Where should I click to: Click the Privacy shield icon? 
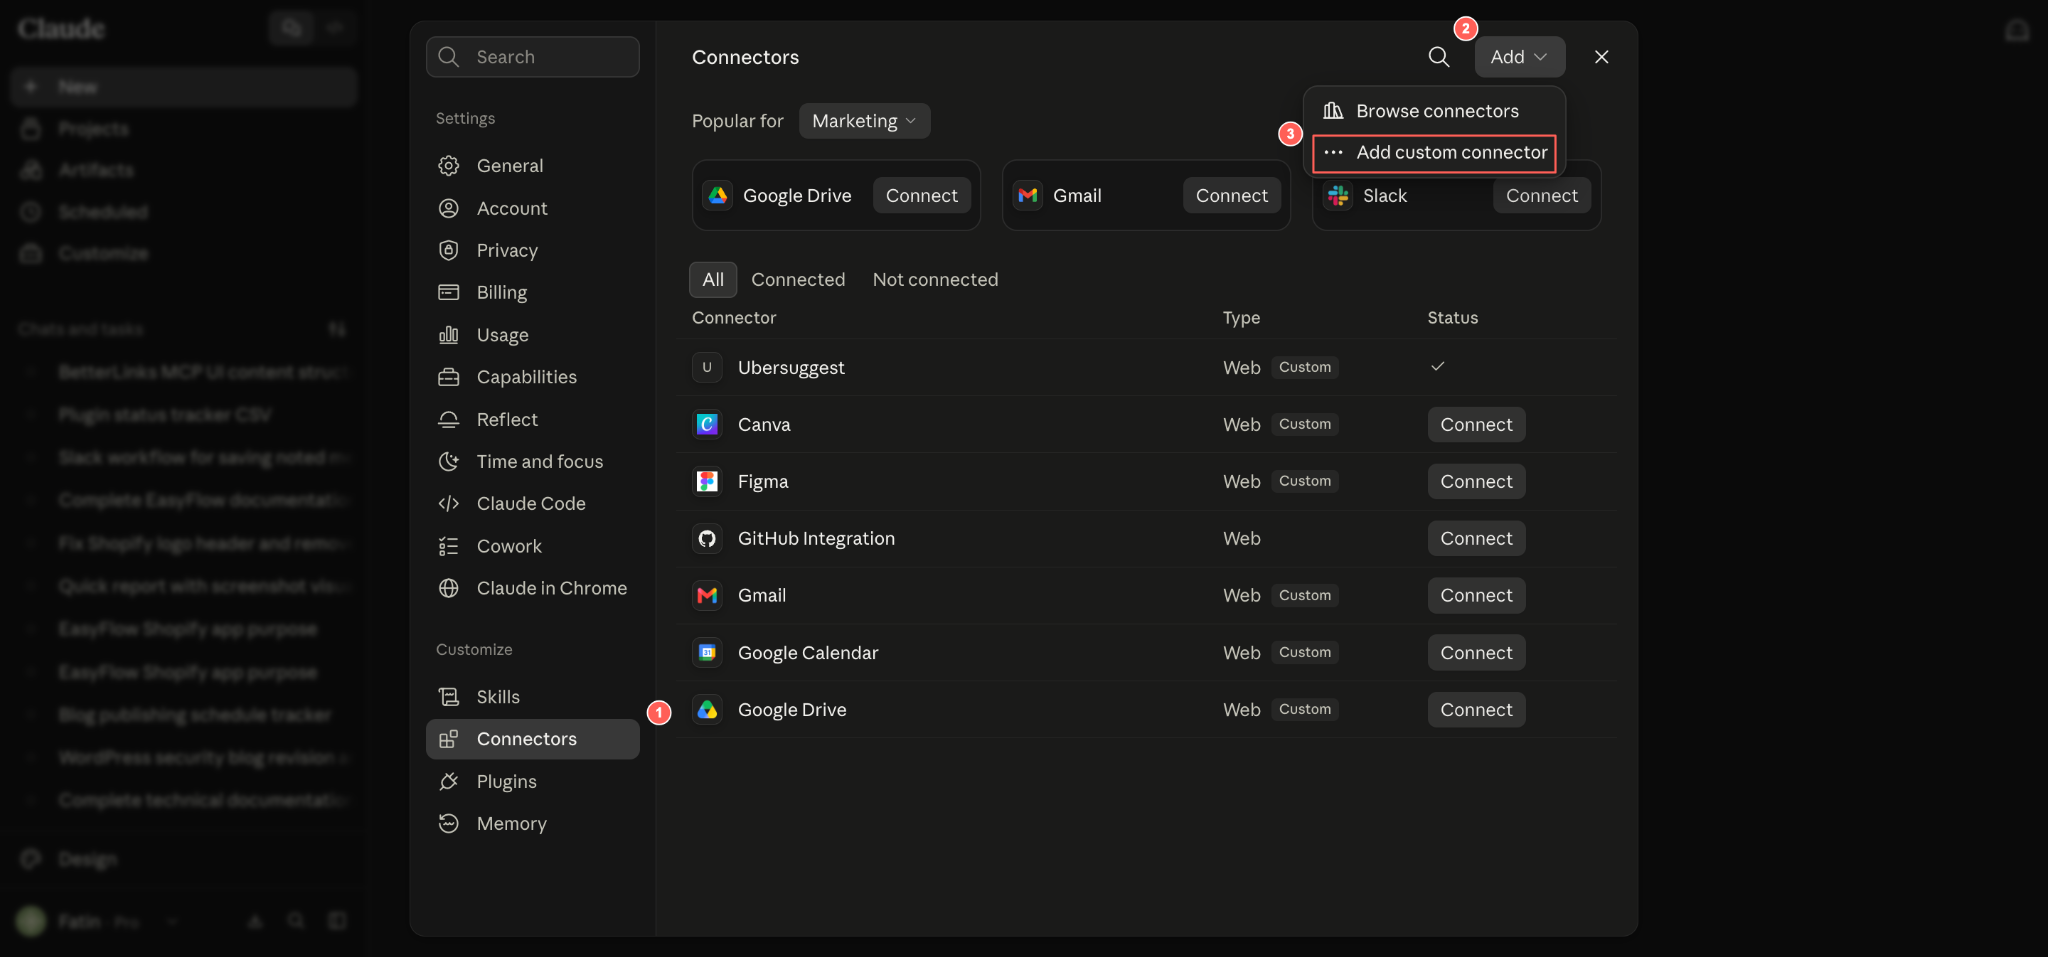[x=449, y=250]
